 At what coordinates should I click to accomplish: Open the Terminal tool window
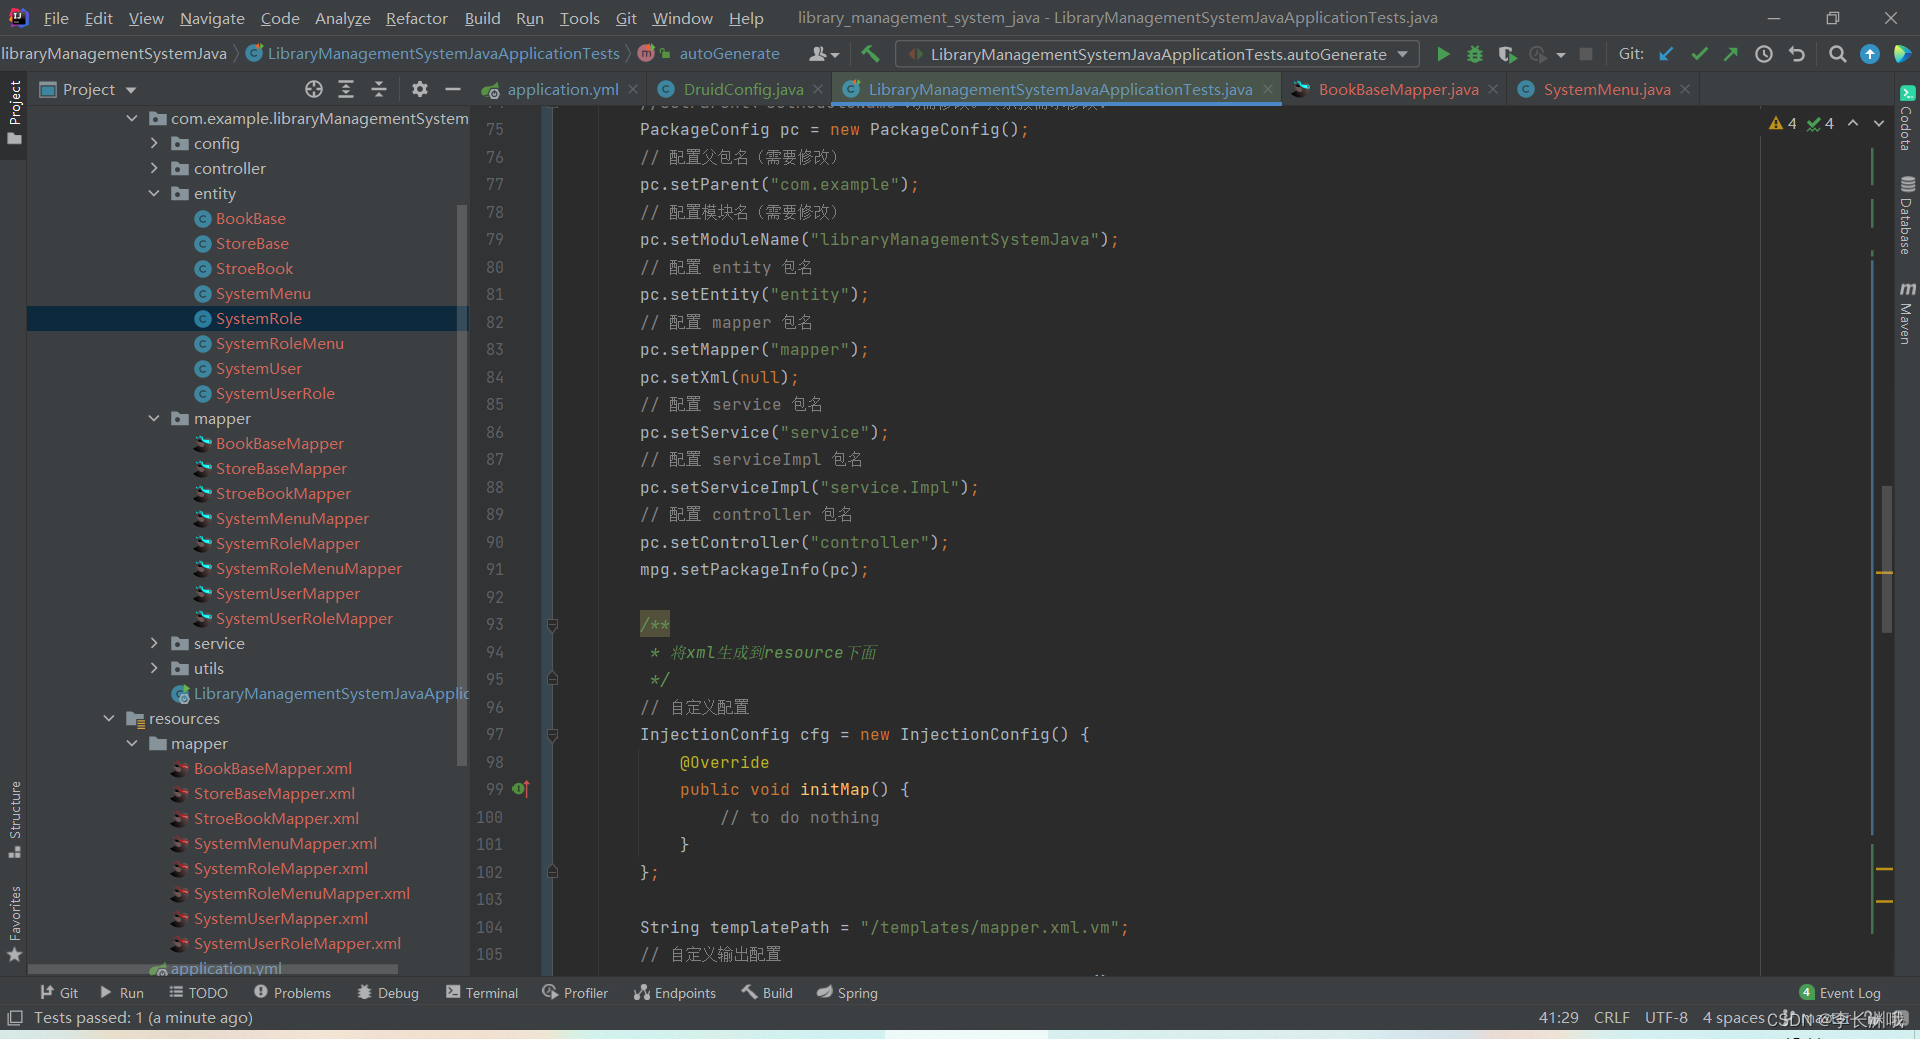coord(482,992)
